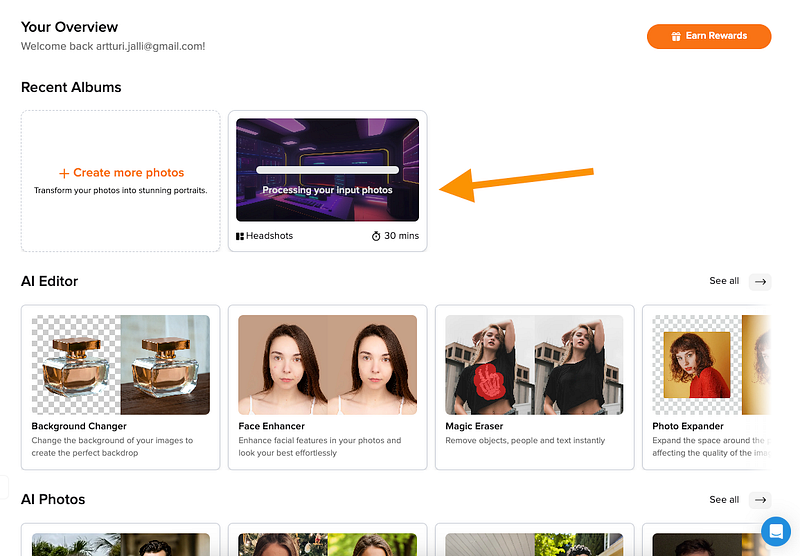Click the Welcome back email text

(113, 46)
